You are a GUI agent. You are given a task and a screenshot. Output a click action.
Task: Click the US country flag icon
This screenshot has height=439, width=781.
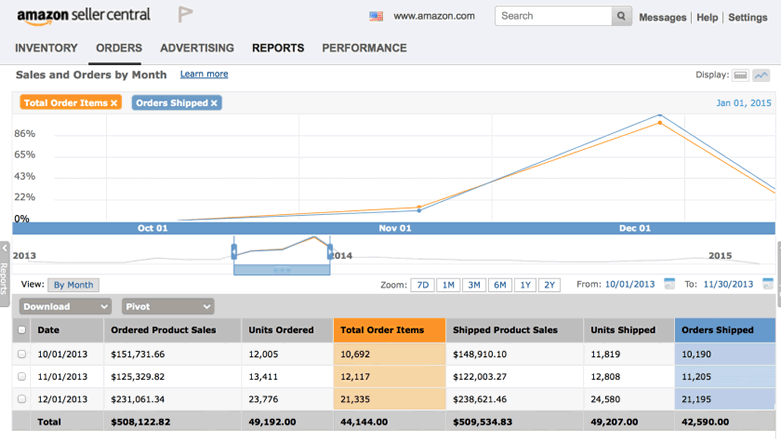point(376,16)
